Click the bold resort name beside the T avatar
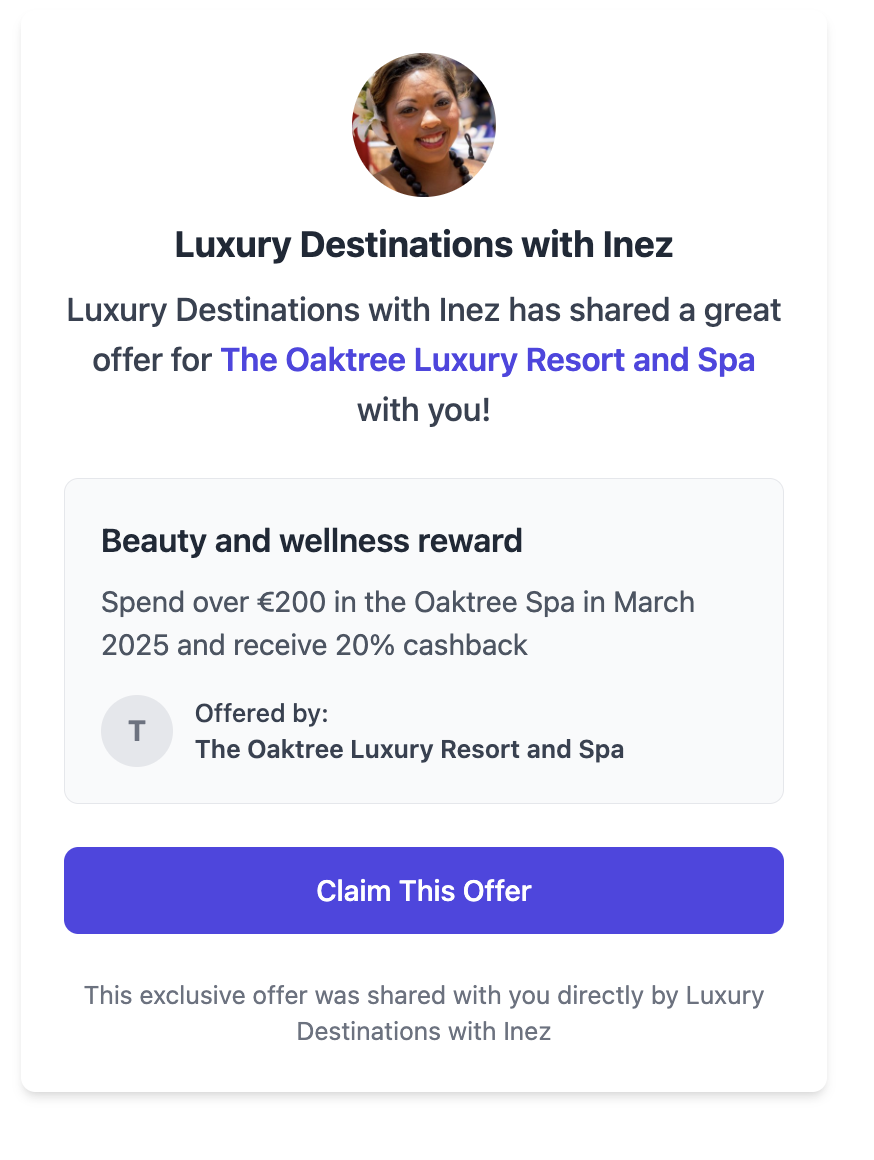874x1160 pixels. [x=409, y=749]
